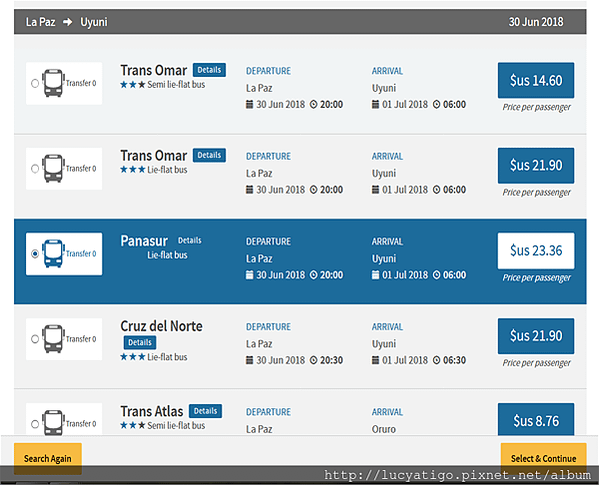This screenshot has width=599, height=485.
Task: Open Details for Trans Atlas
Action: click(206, 411)
